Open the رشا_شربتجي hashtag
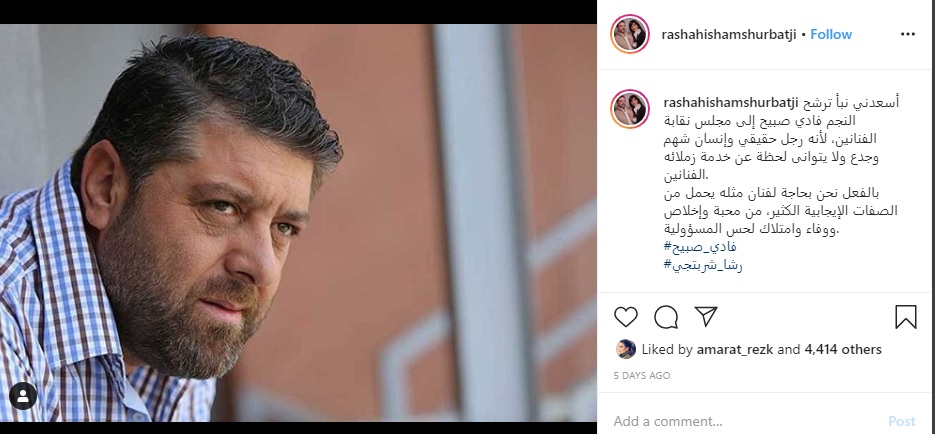Screen dimensions: 935x434 pos(703,265)
